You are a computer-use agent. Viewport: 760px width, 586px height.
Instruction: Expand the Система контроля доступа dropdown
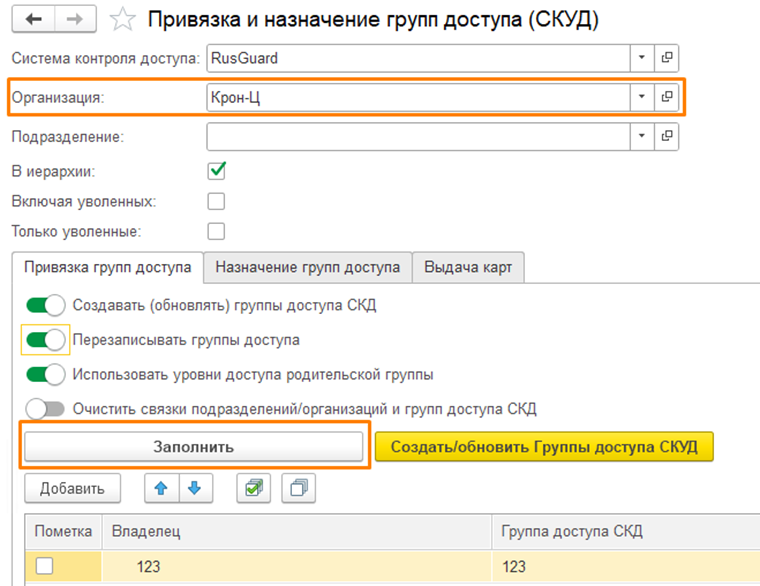(x=640, y=58)
